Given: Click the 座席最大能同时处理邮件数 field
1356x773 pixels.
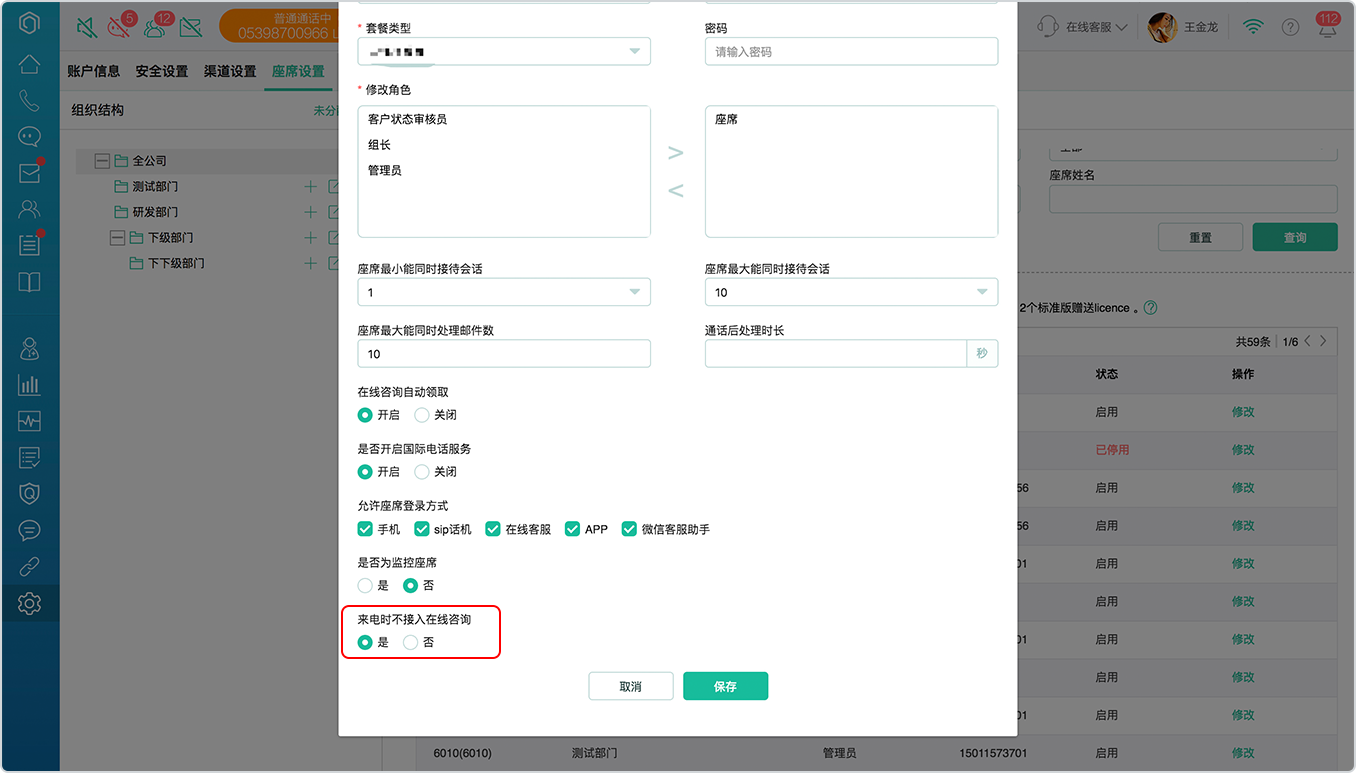Looking at the screenshot, I should click(x=504, y=353).
